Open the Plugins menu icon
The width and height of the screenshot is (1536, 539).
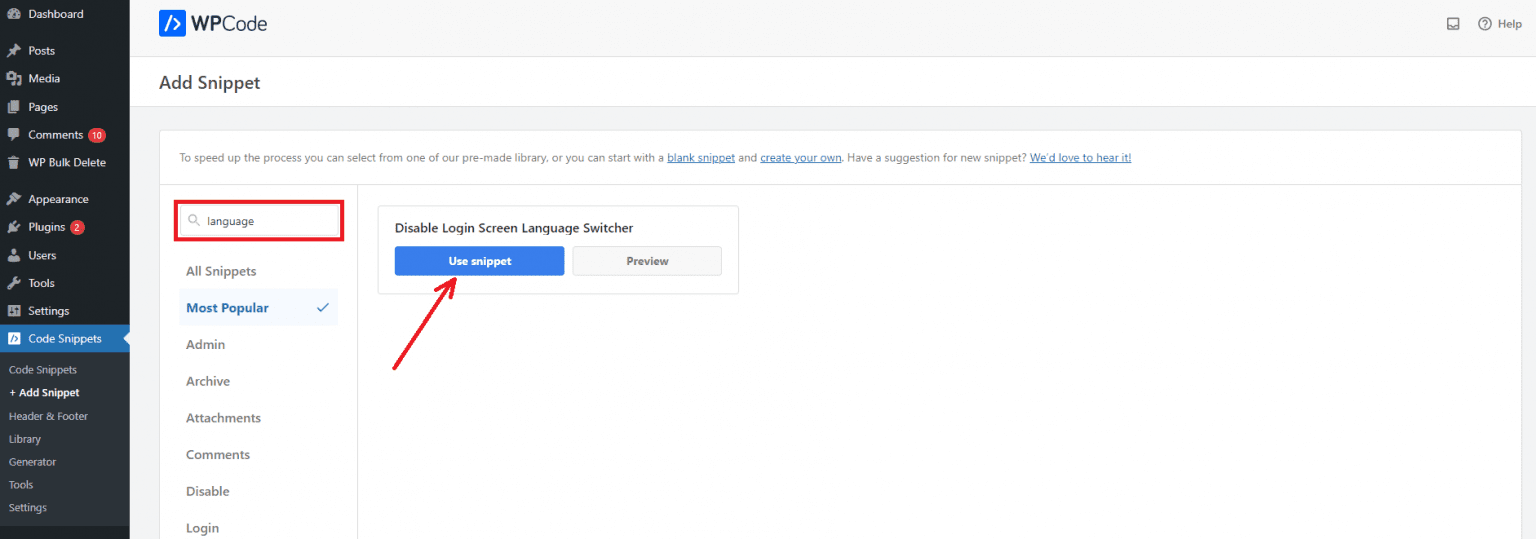[x=14, y=227]
